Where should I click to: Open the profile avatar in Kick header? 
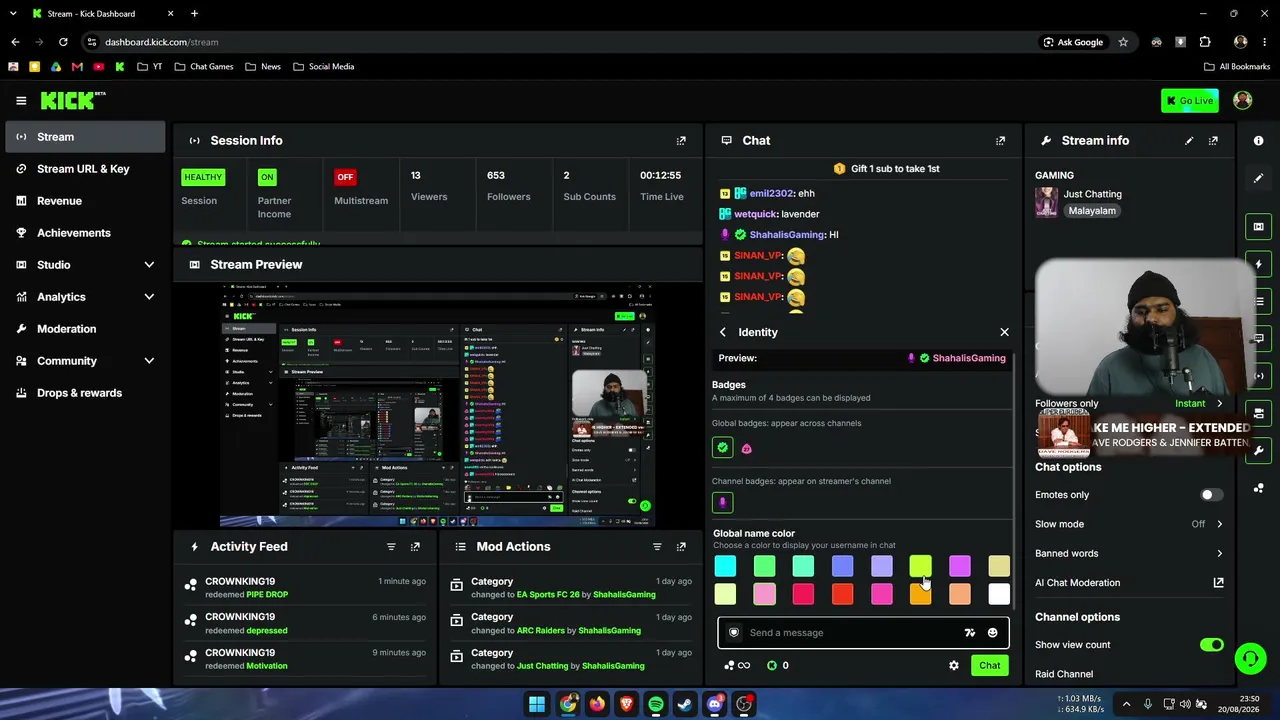1243,101
